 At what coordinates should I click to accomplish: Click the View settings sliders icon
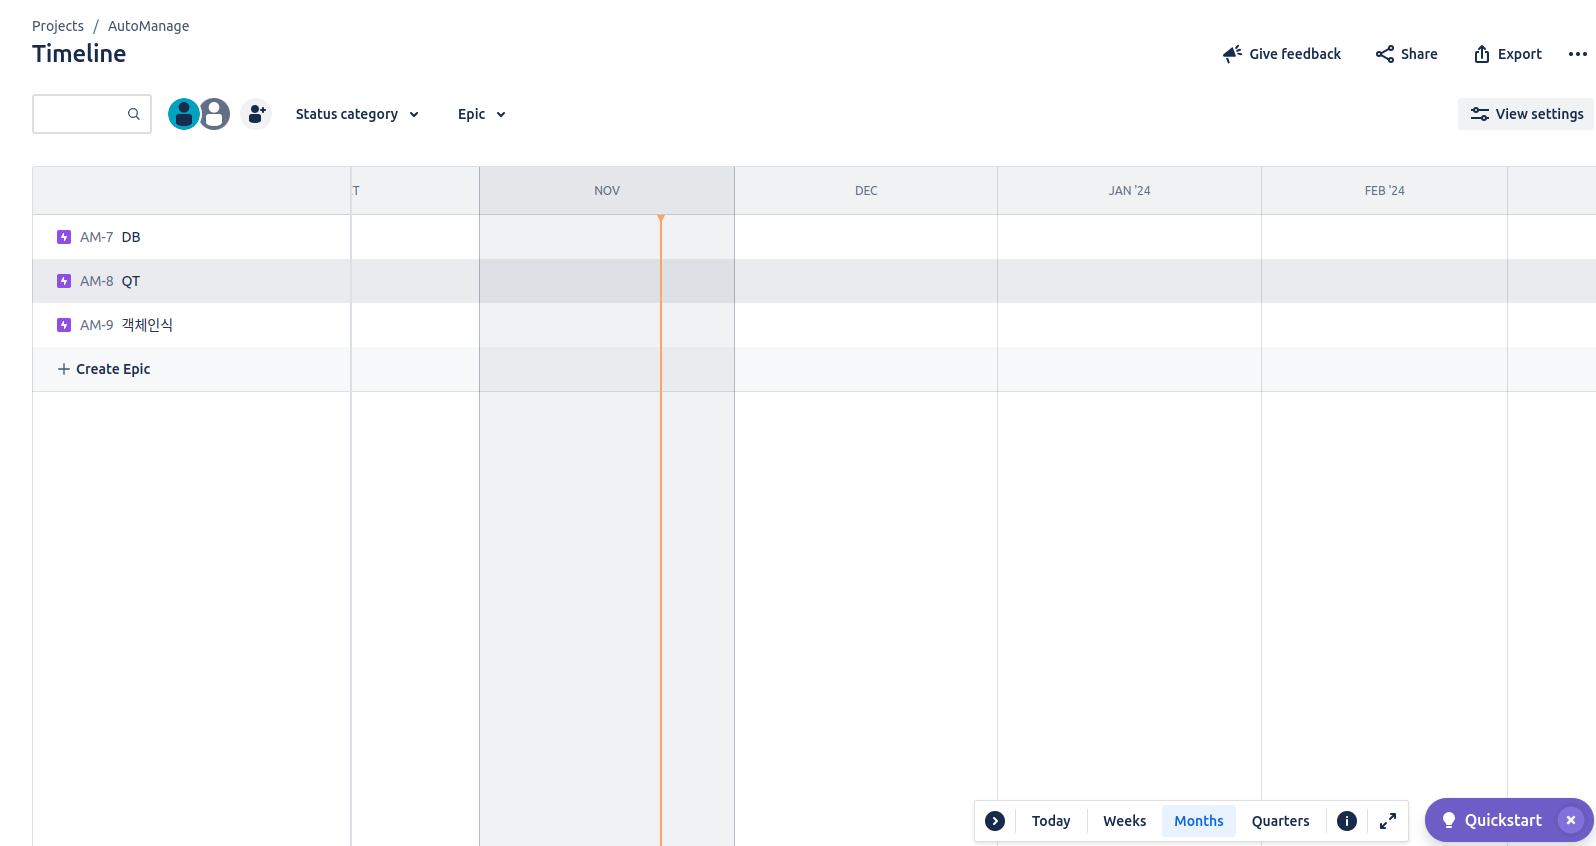(x=1480, y=114)
